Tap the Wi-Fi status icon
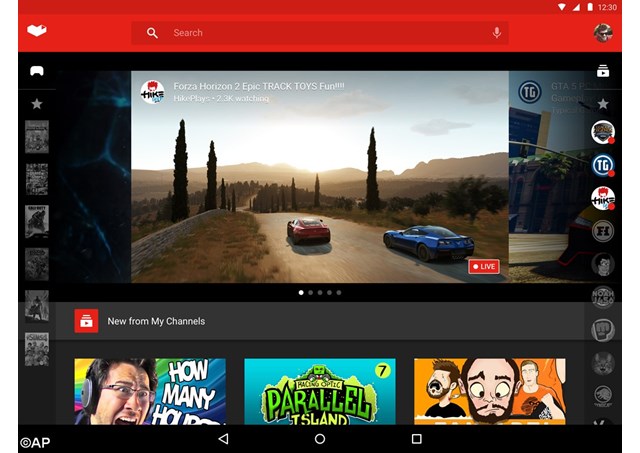This screenshot has height=453, width=640. tap(562, 7)
